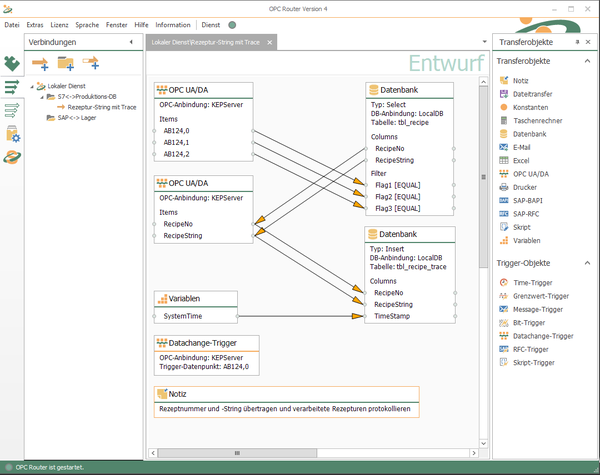Select the Skript-Trigger object
The image size is (600, 475).
(x=527, y=362)
